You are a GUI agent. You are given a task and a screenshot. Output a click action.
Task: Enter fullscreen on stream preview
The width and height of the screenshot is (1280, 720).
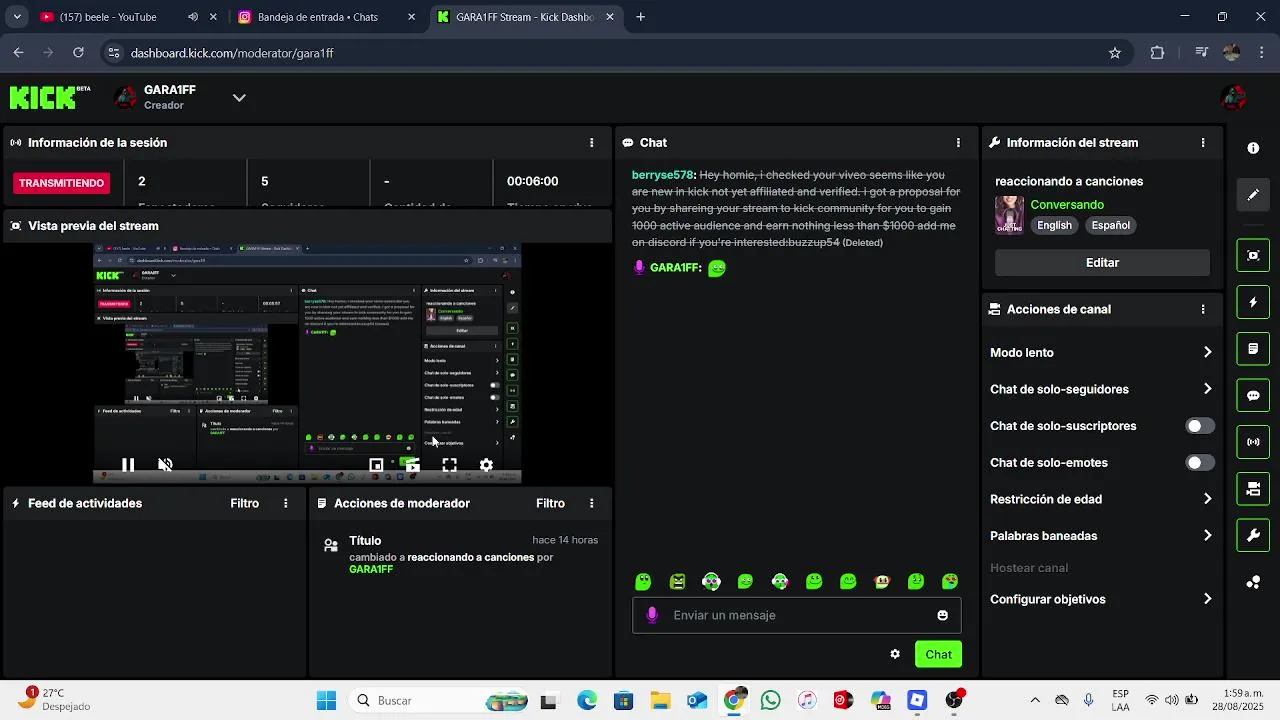point(449,465)
